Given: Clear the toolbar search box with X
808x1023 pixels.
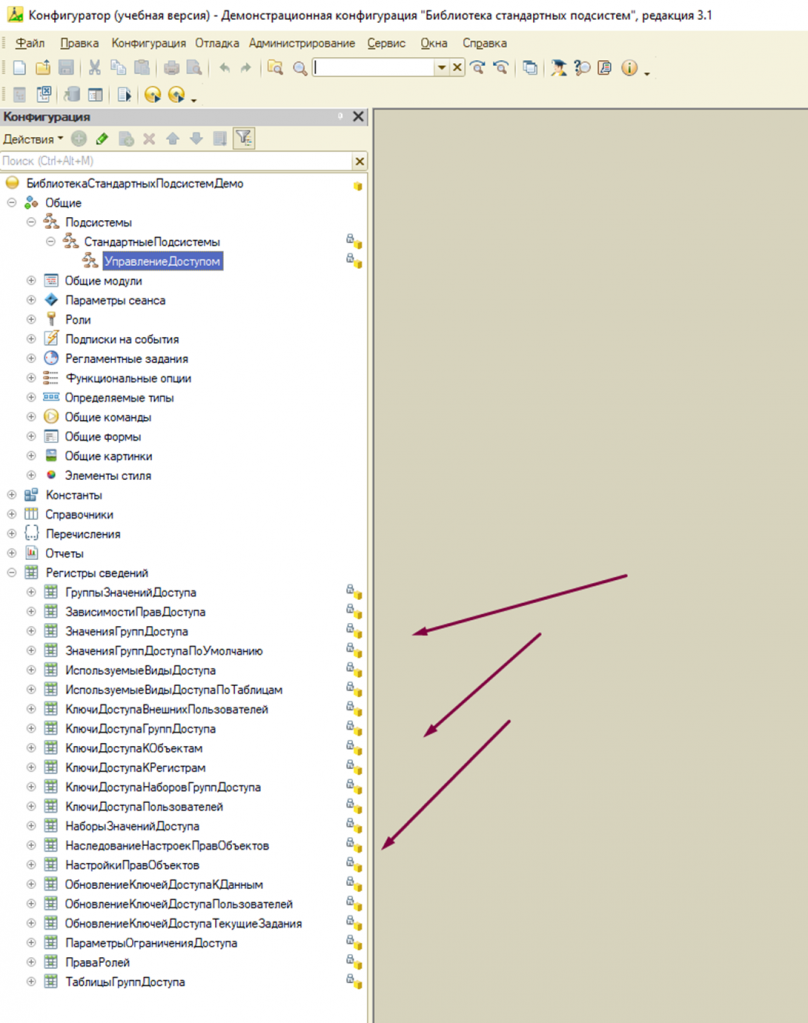Looking at the screenshot, I should pyautogui.click(x=458, y=68).
